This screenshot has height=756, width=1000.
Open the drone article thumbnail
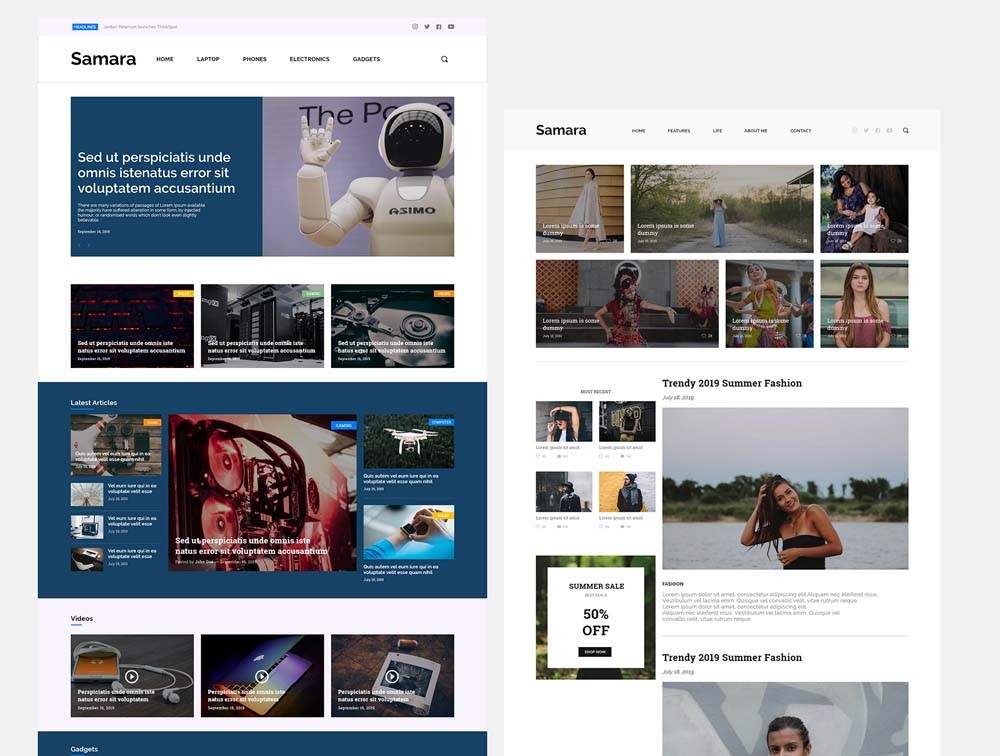click(408, 442)
